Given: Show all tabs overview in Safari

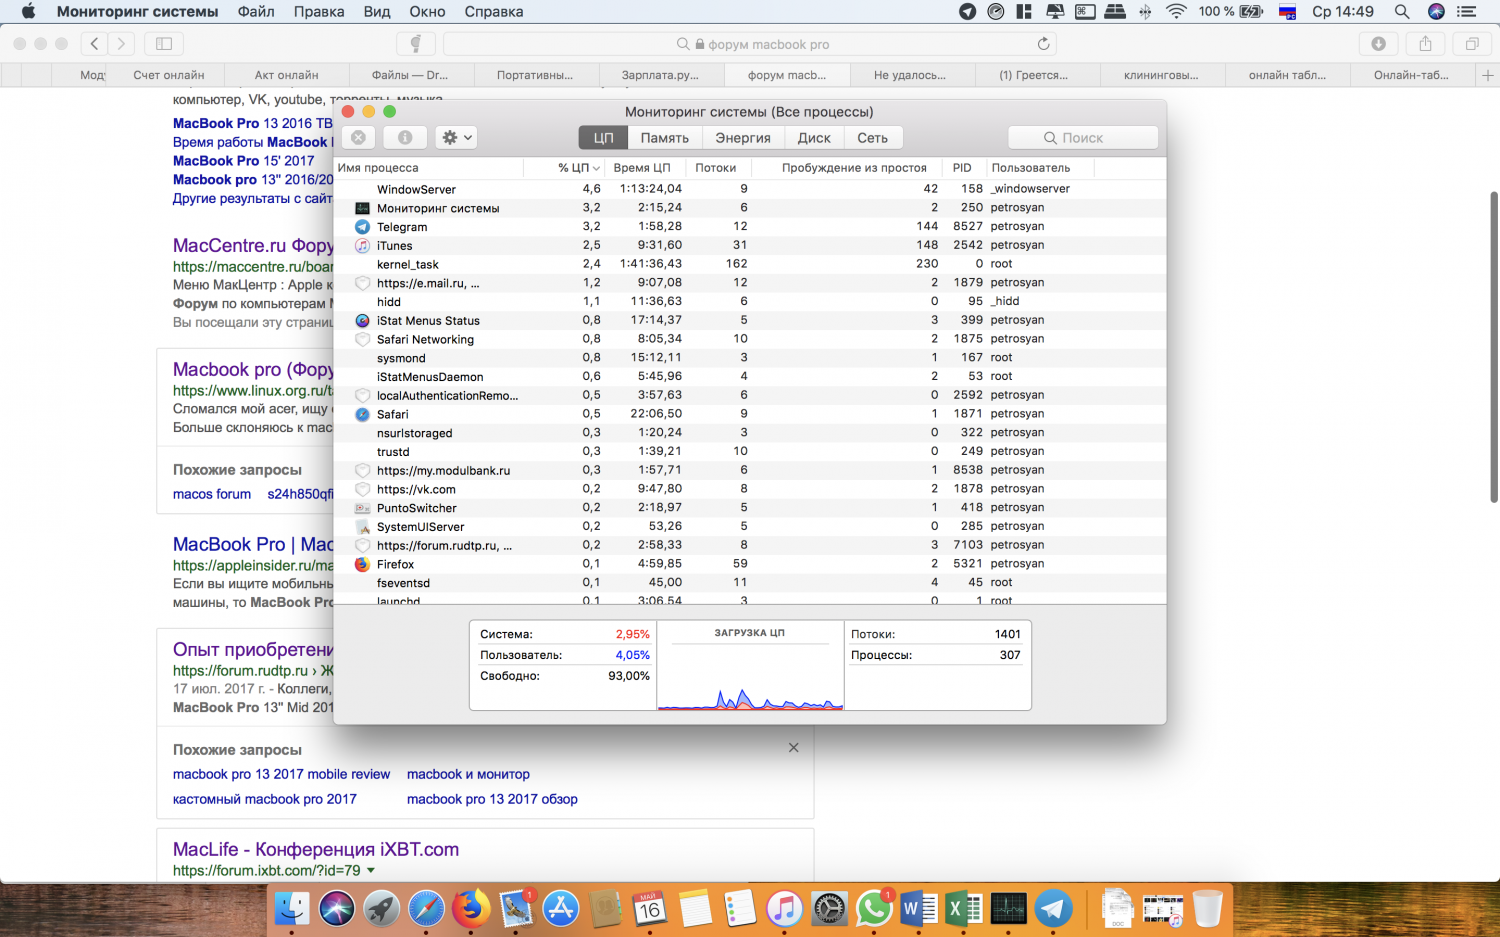Looking at the screenshot, I should pyautogui.click(x=1472, y=44).
